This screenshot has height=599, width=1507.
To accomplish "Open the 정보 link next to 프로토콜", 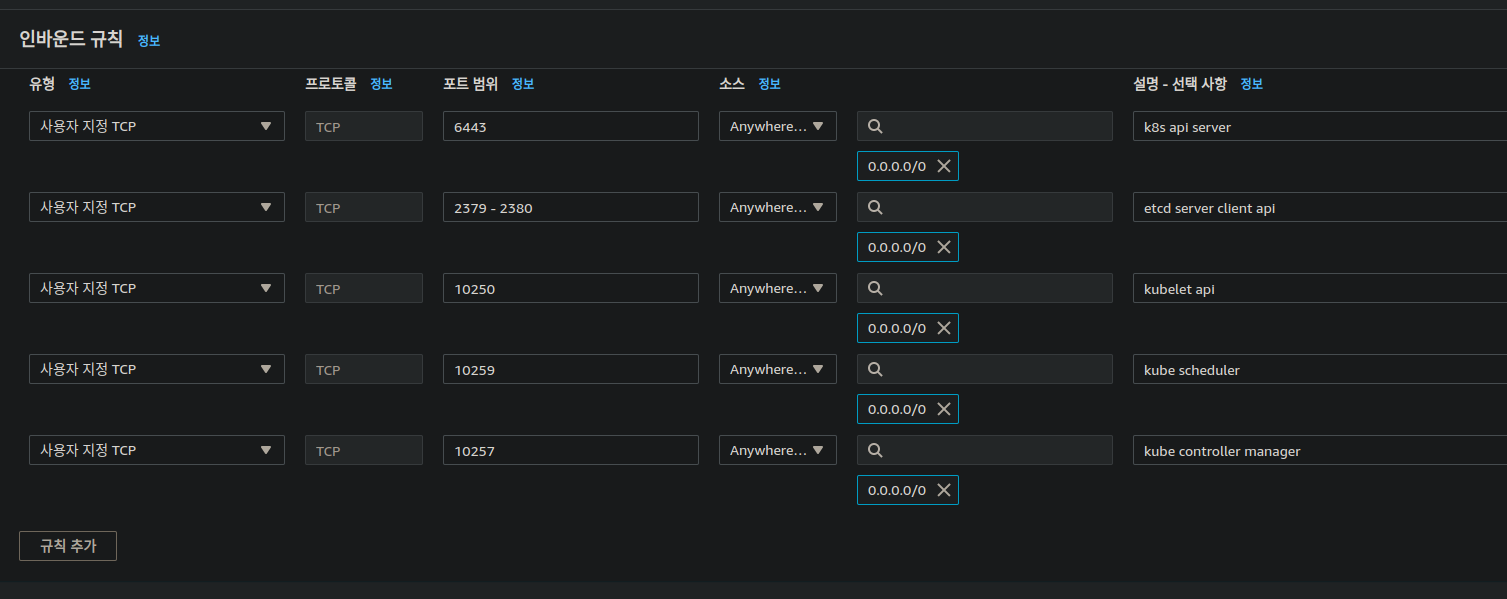I will 381,84.
